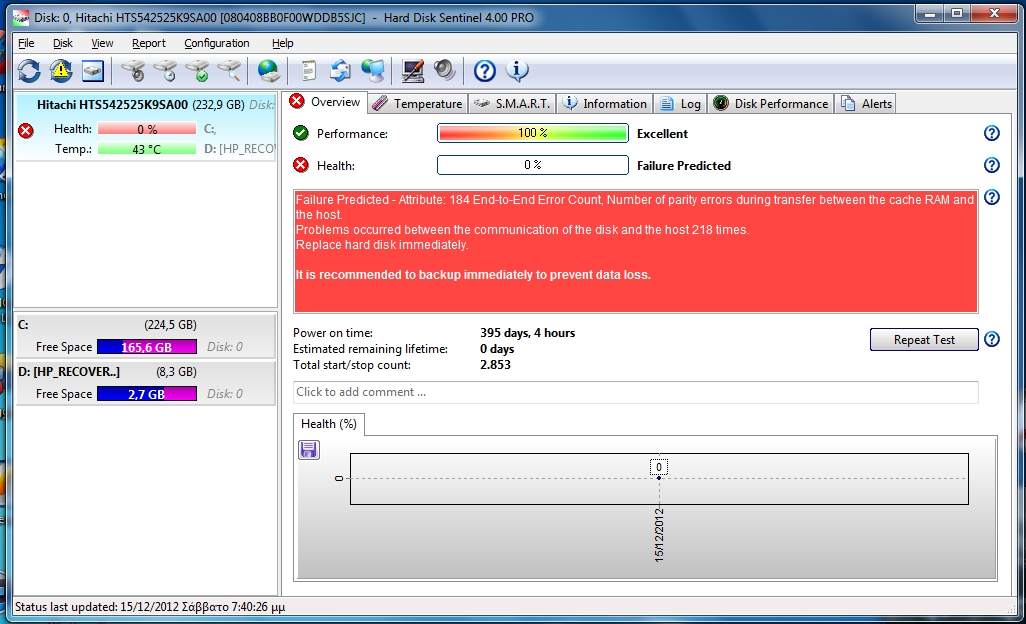Click the '2.853' start/stop count value
Image resolution: width=1026 pixels, height=624 pixels.
coord(495,365)
